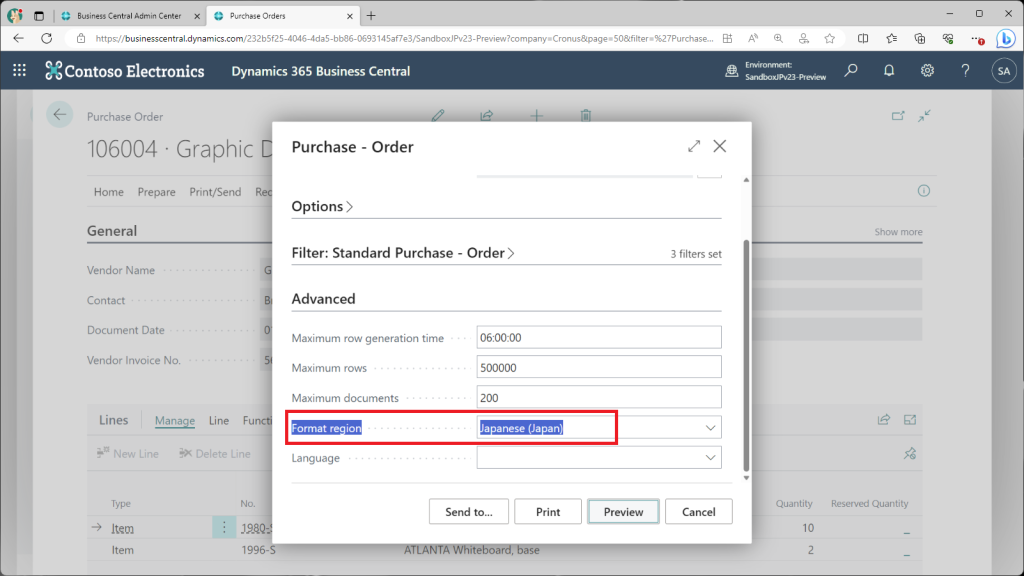Click New Line in Lines toolbar
Viewport: 1024px width, 576px height.
click(127, 453)
